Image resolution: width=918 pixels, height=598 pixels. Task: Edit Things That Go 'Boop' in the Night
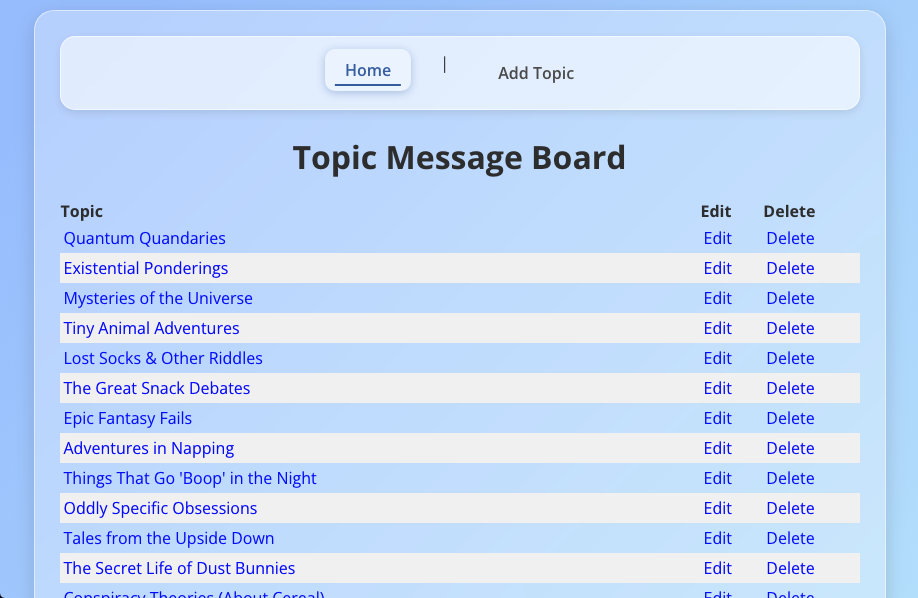[x=718, y=478]
